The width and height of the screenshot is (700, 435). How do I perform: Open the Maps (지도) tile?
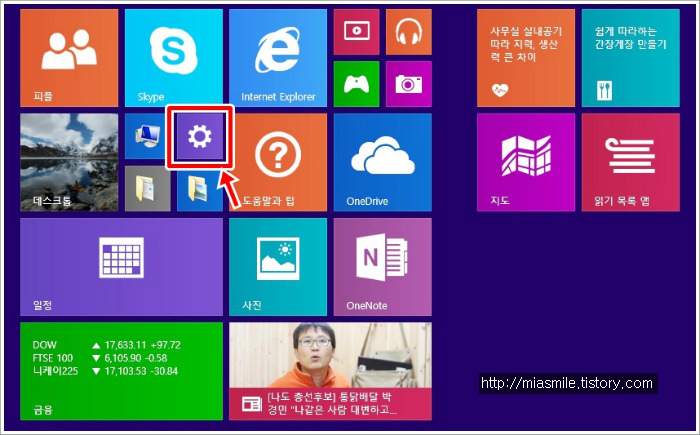point(525,162)
